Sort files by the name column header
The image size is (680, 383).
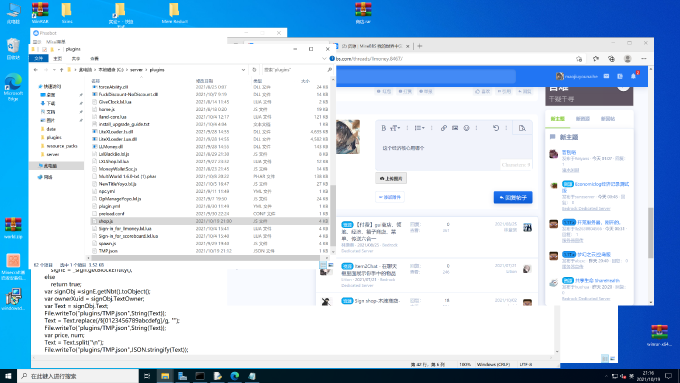point(96,81)
